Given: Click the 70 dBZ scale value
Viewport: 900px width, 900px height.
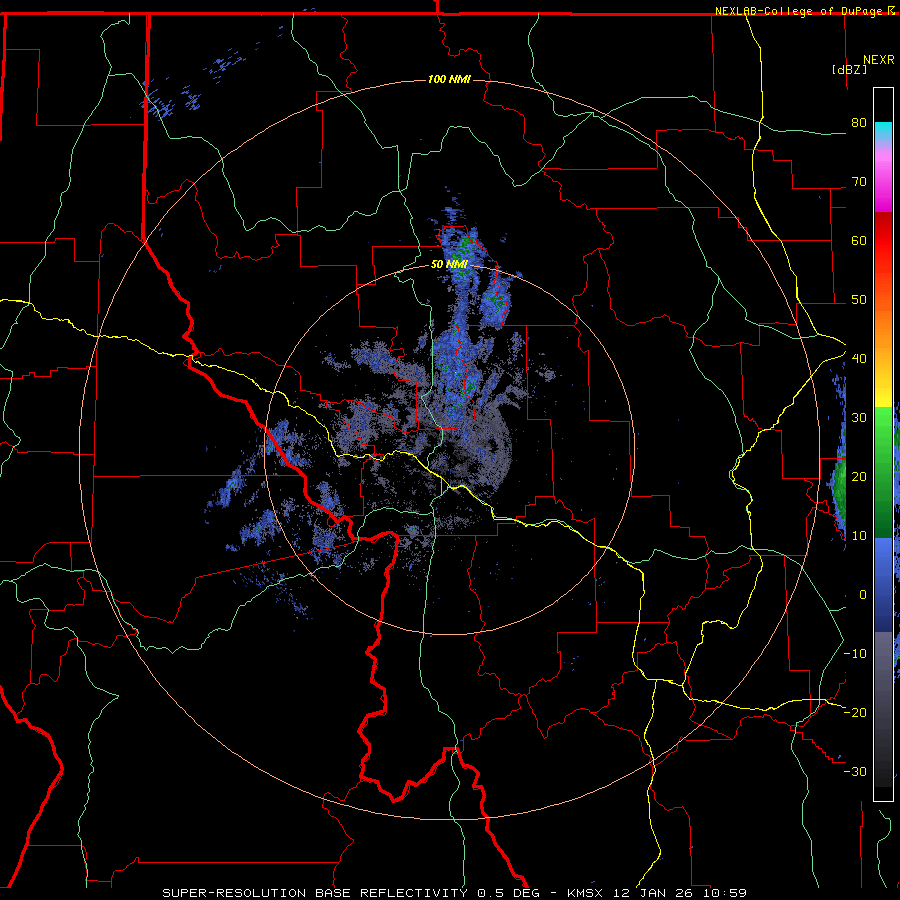Looking at the screenshot, I should (859, 182).
